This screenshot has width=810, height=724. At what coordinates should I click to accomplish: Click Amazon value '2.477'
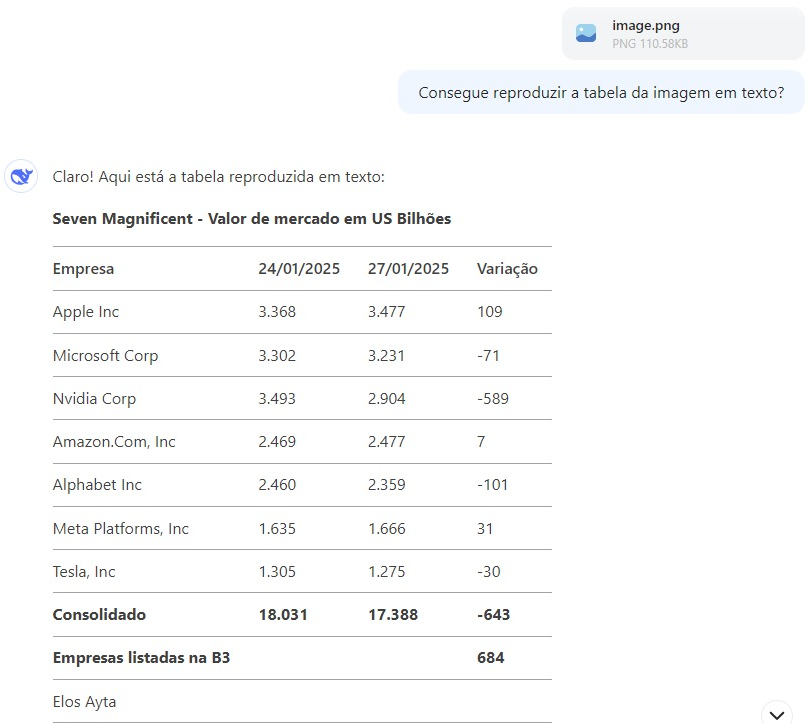click(386, 442)
